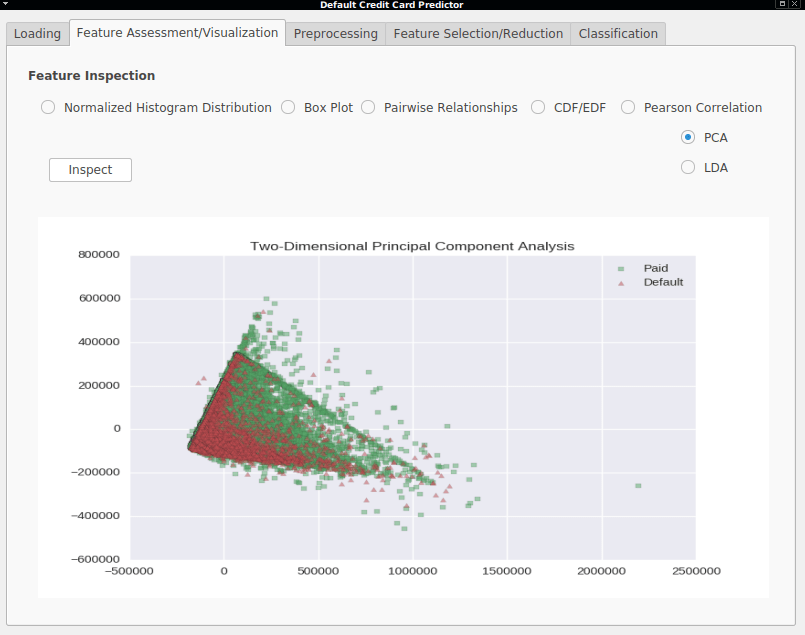Choose Pearson Correlation option
This screenshot has width=805, height=635.
[x=628, y=107]
